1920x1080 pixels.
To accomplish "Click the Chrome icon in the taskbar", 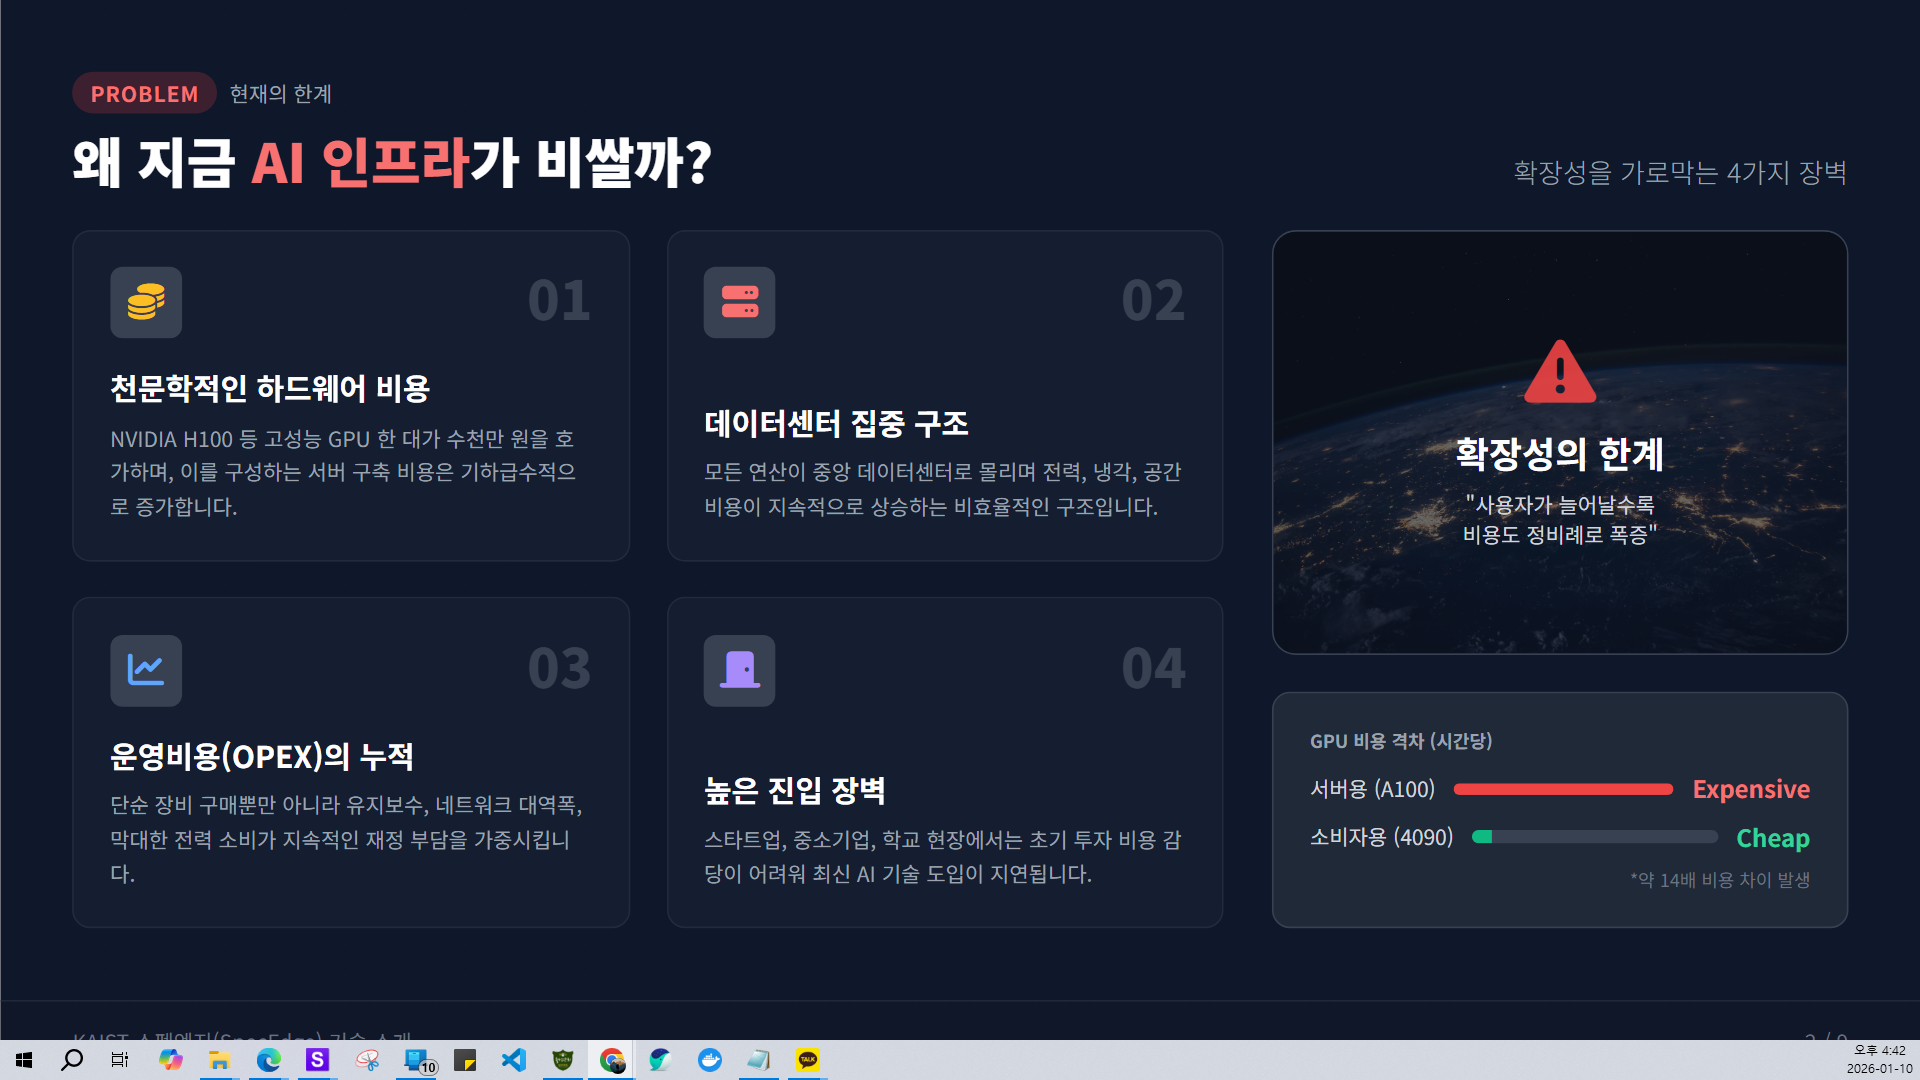I will (x=612, y=1060).
